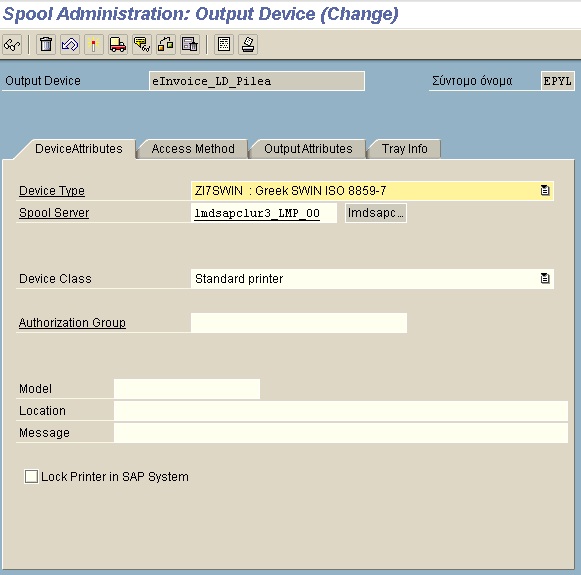Open the Output Attributes tab
This screenshot has width=581, height=575.
click(308, 149)
